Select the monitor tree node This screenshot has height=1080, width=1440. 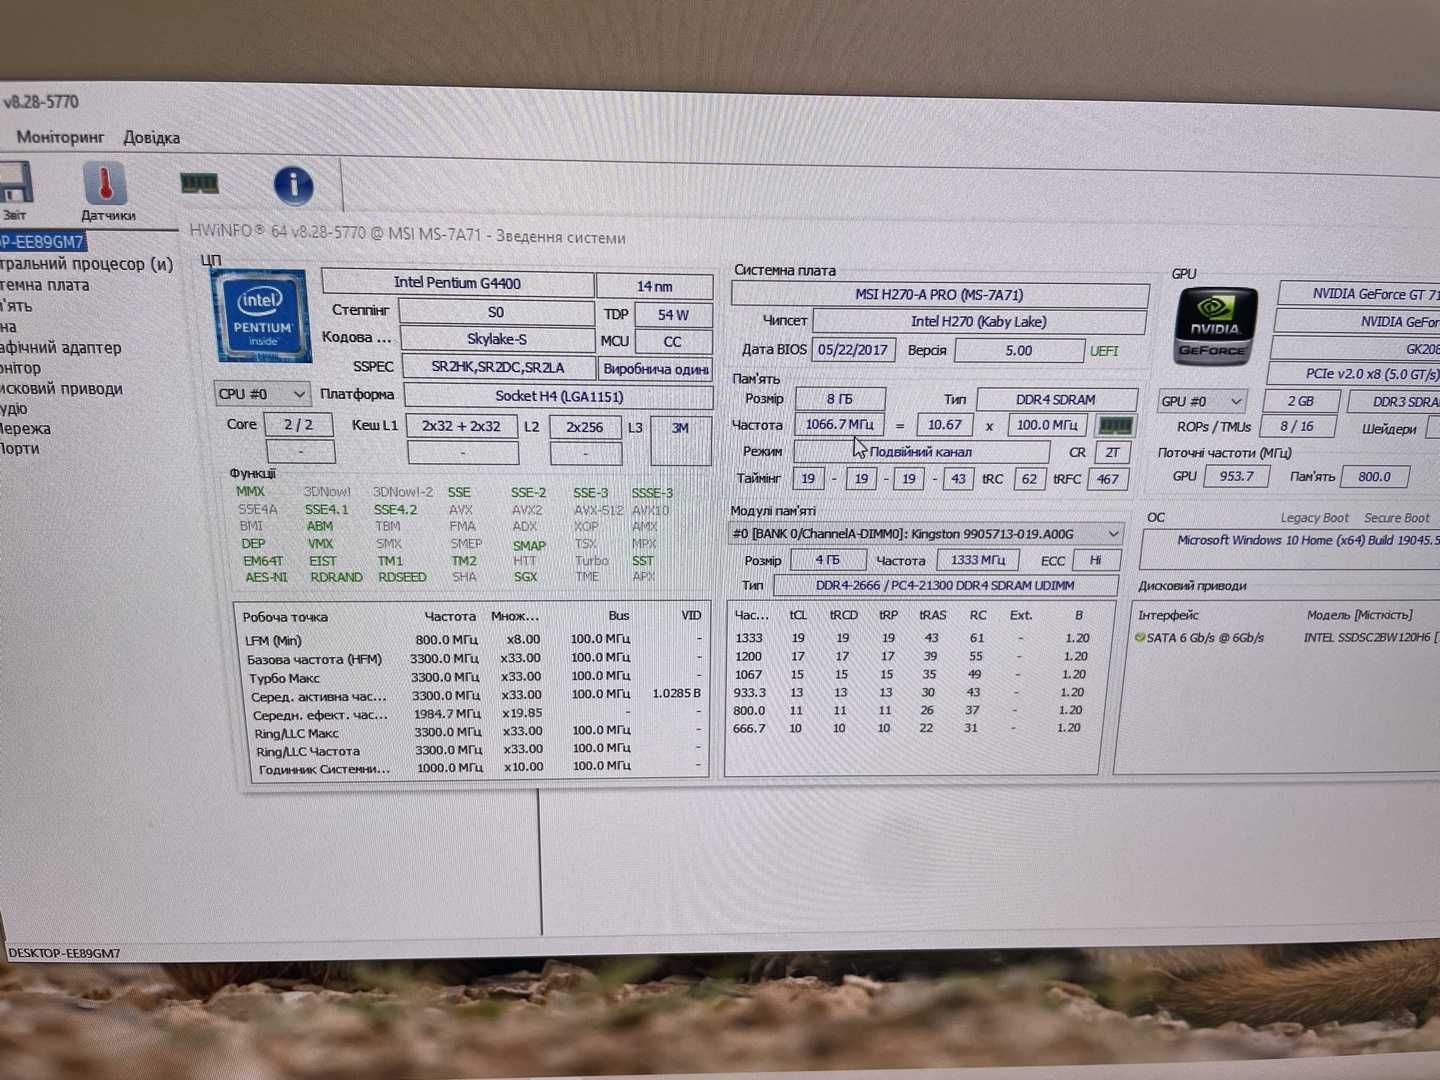click(x=21, y=368)
